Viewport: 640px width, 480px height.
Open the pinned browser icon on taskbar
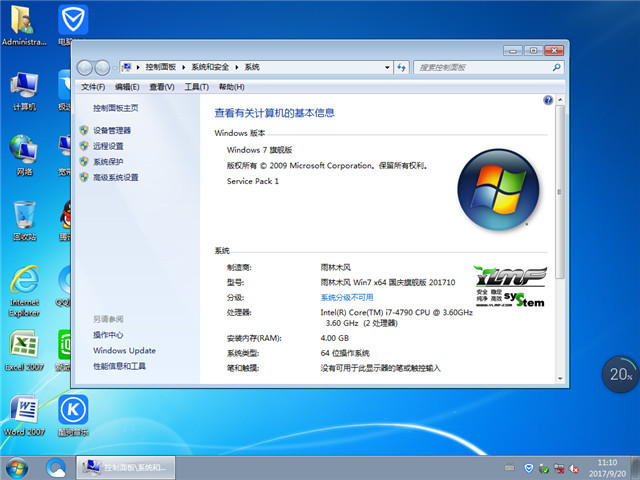(56, 468)
